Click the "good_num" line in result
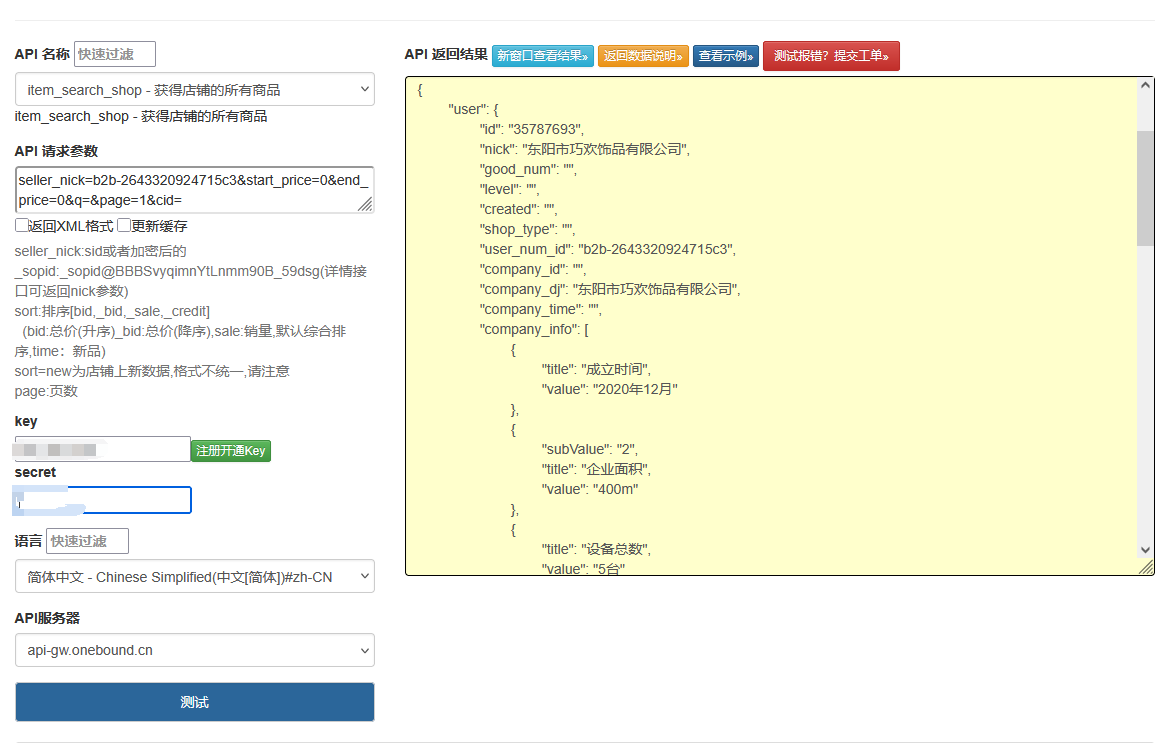Viewport: 1171px width, 743px height. [528, 170]
